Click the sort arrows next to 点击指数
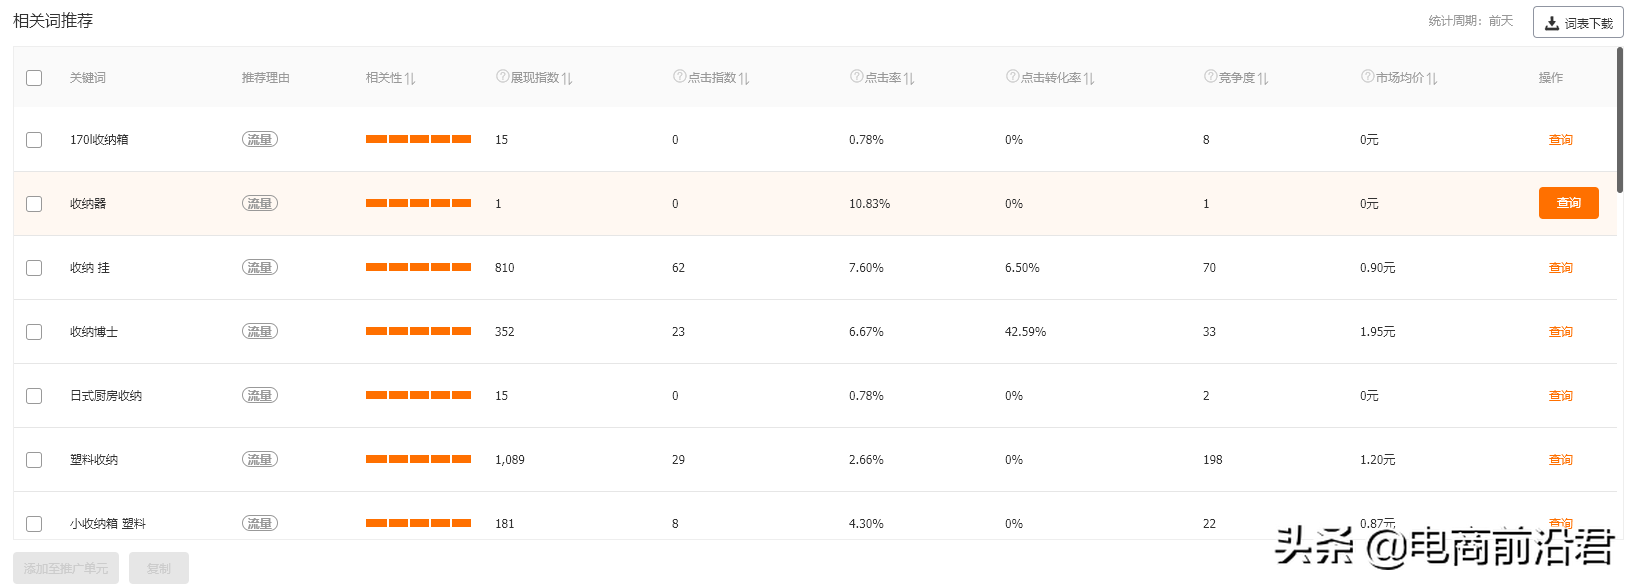This screenshot has height=585, width=1633. tap(744, 78)
